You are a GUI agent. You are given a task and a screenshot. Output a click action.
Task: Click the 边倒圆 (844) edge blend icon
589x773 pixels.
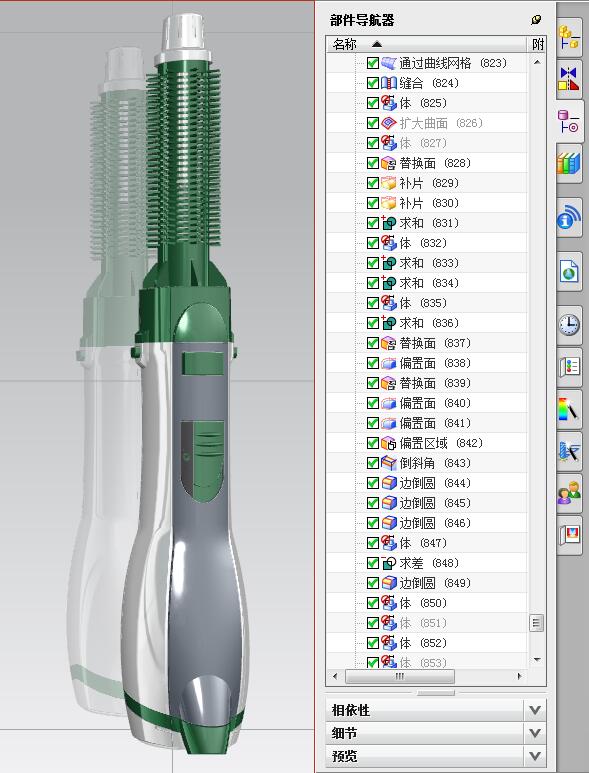pos(389,483)
